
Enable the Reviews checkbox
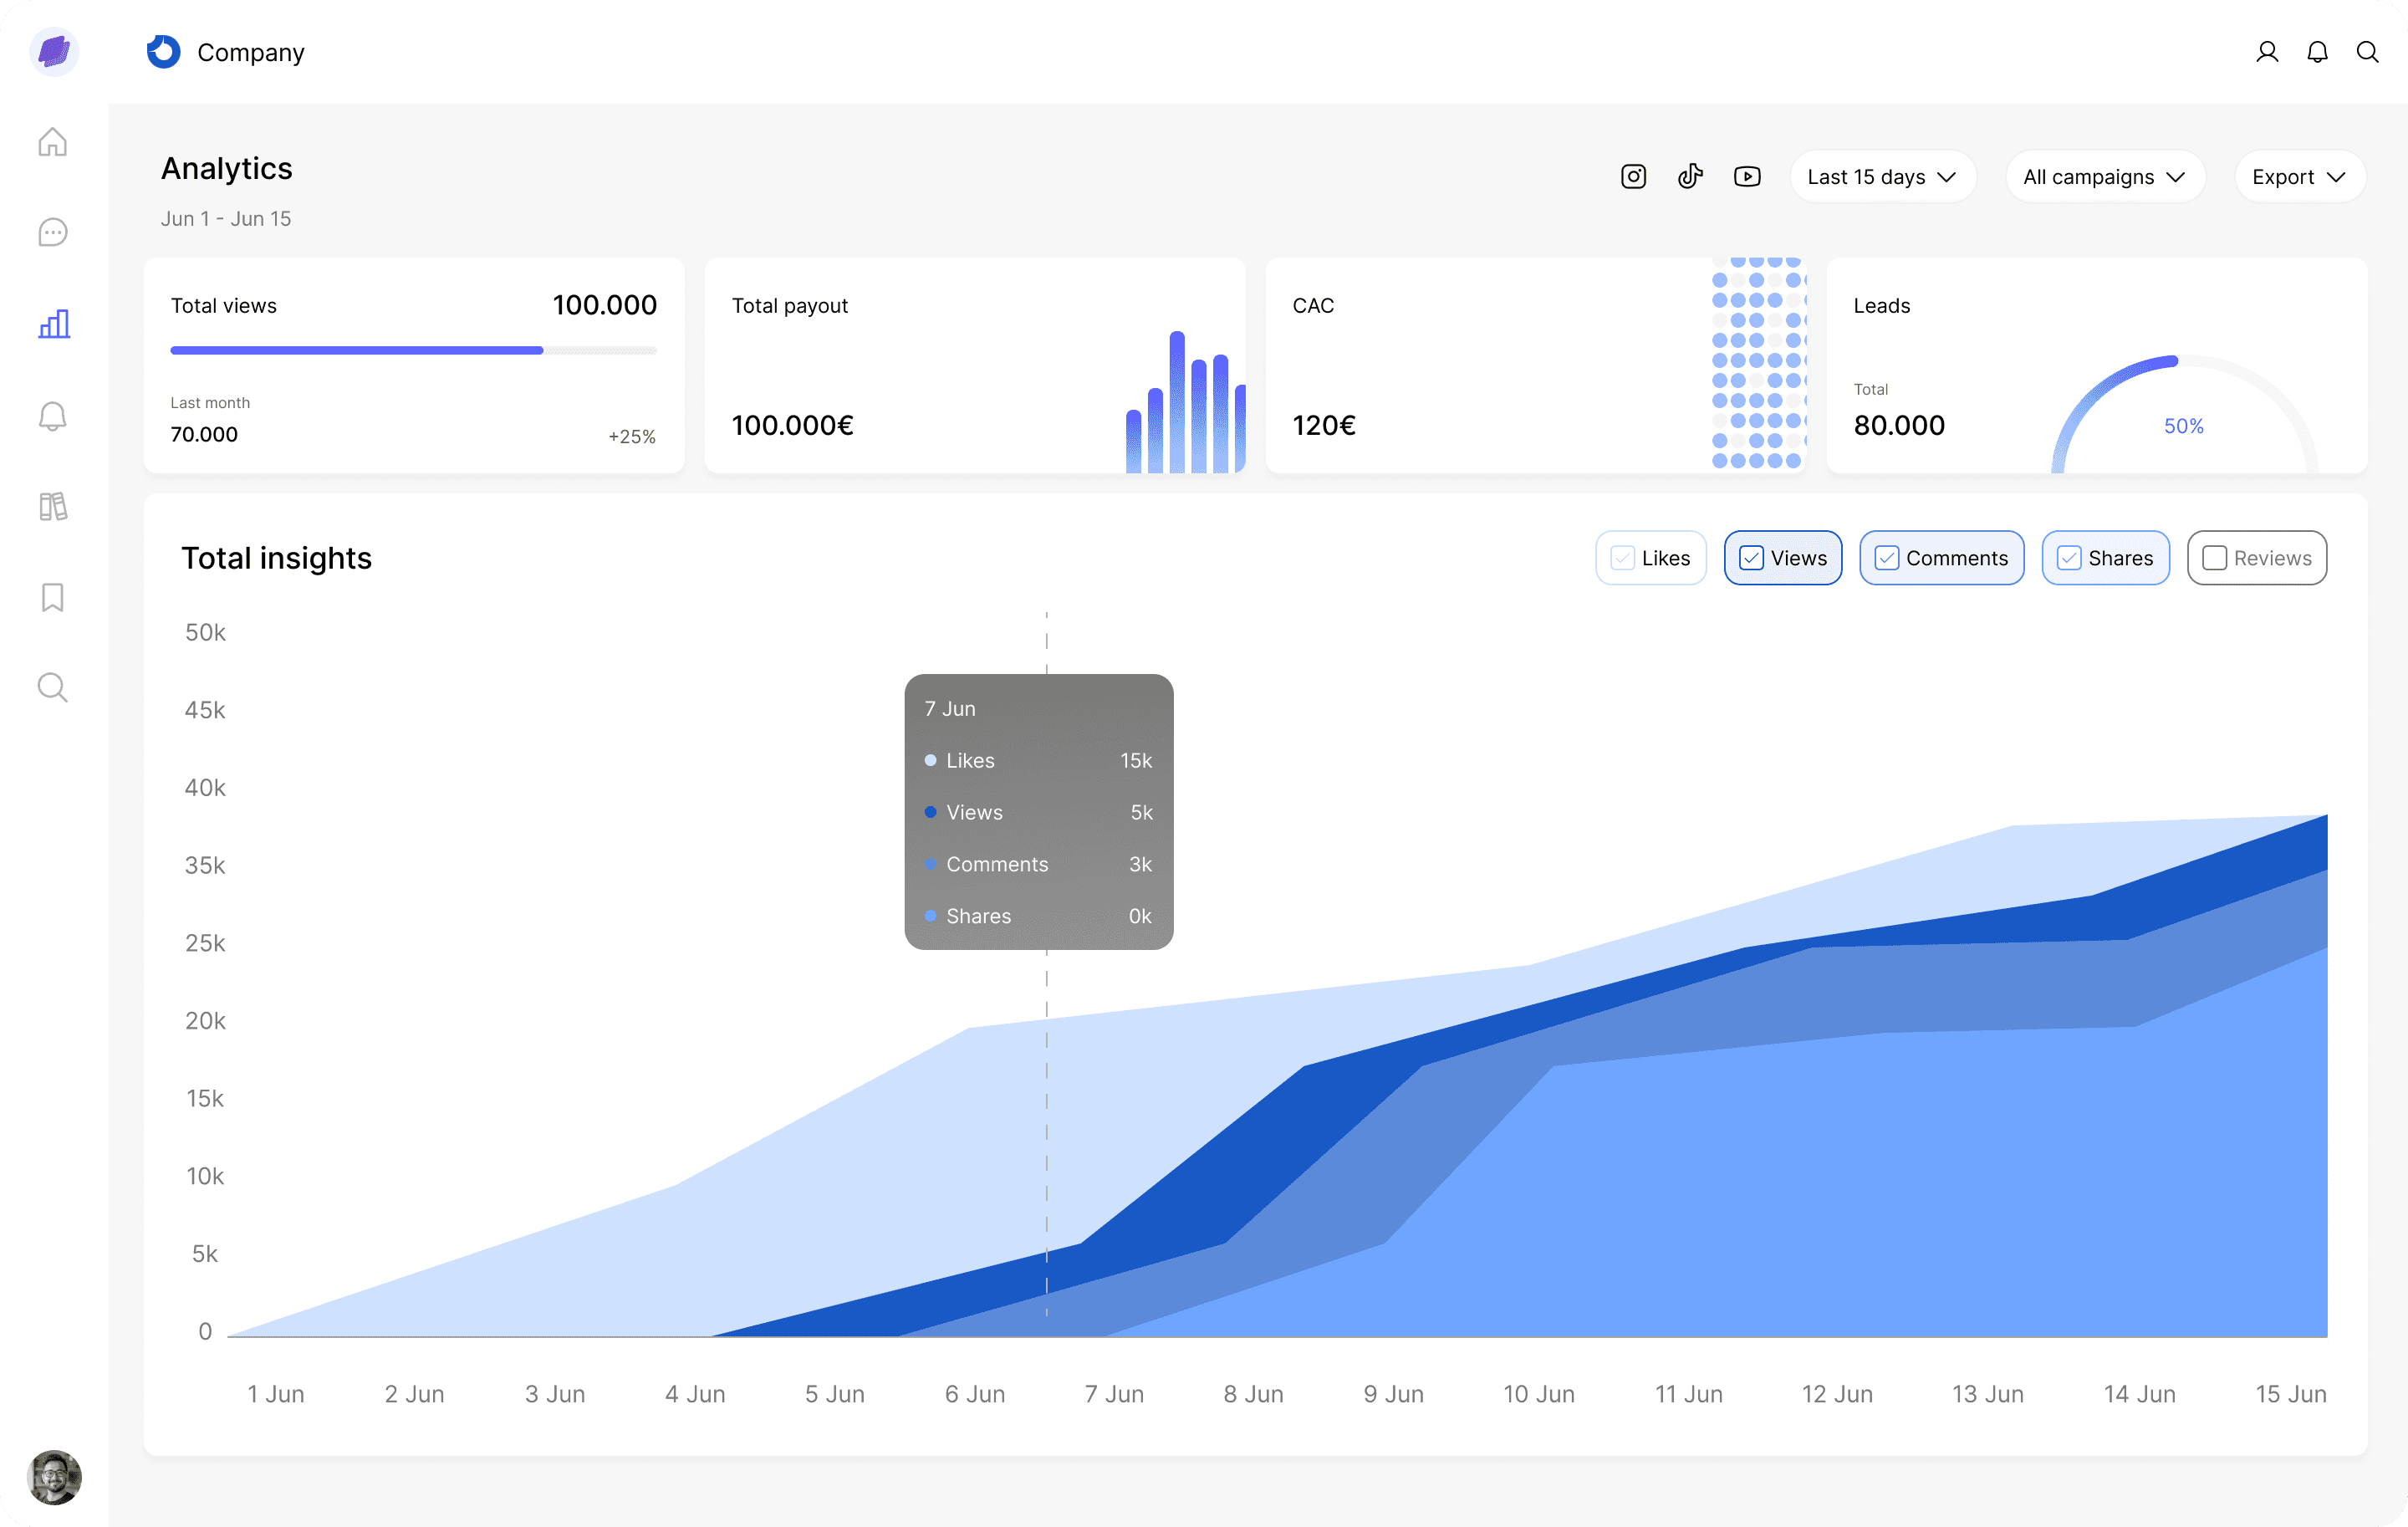pos(2214,558)
